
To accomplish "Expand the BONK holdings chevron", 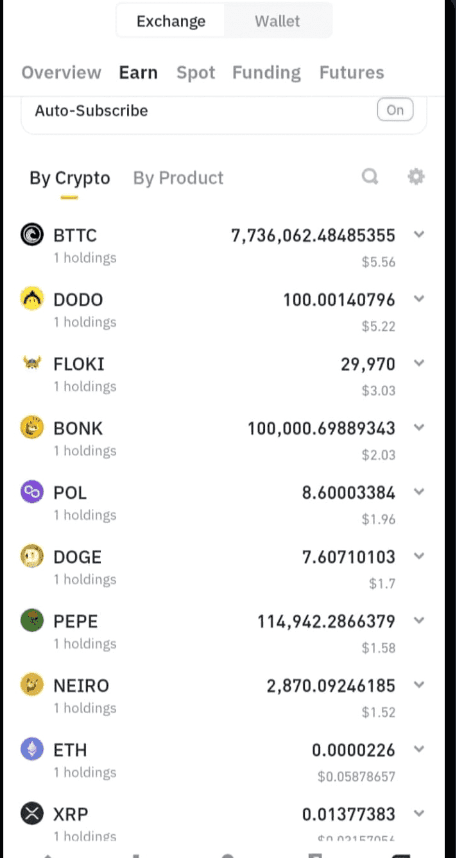I will (x=419, y=427).
